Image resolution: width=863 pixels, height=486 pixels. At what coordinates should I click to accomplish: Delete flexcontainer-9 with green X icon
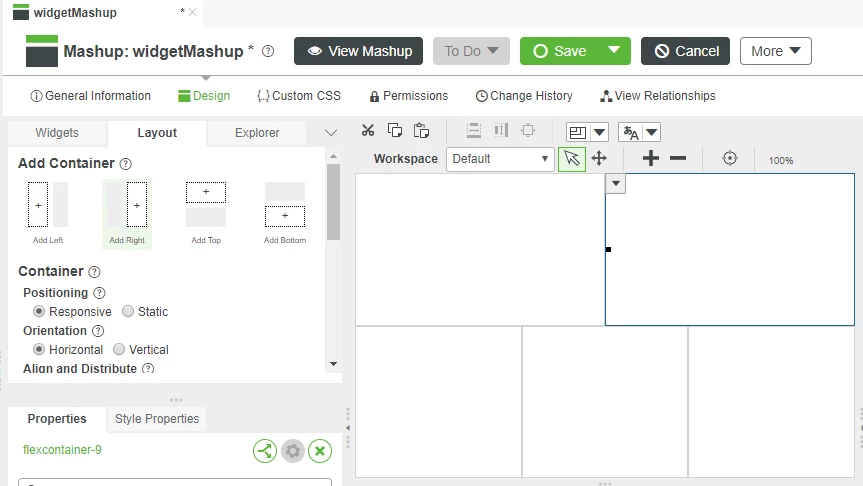pos(320,451)
